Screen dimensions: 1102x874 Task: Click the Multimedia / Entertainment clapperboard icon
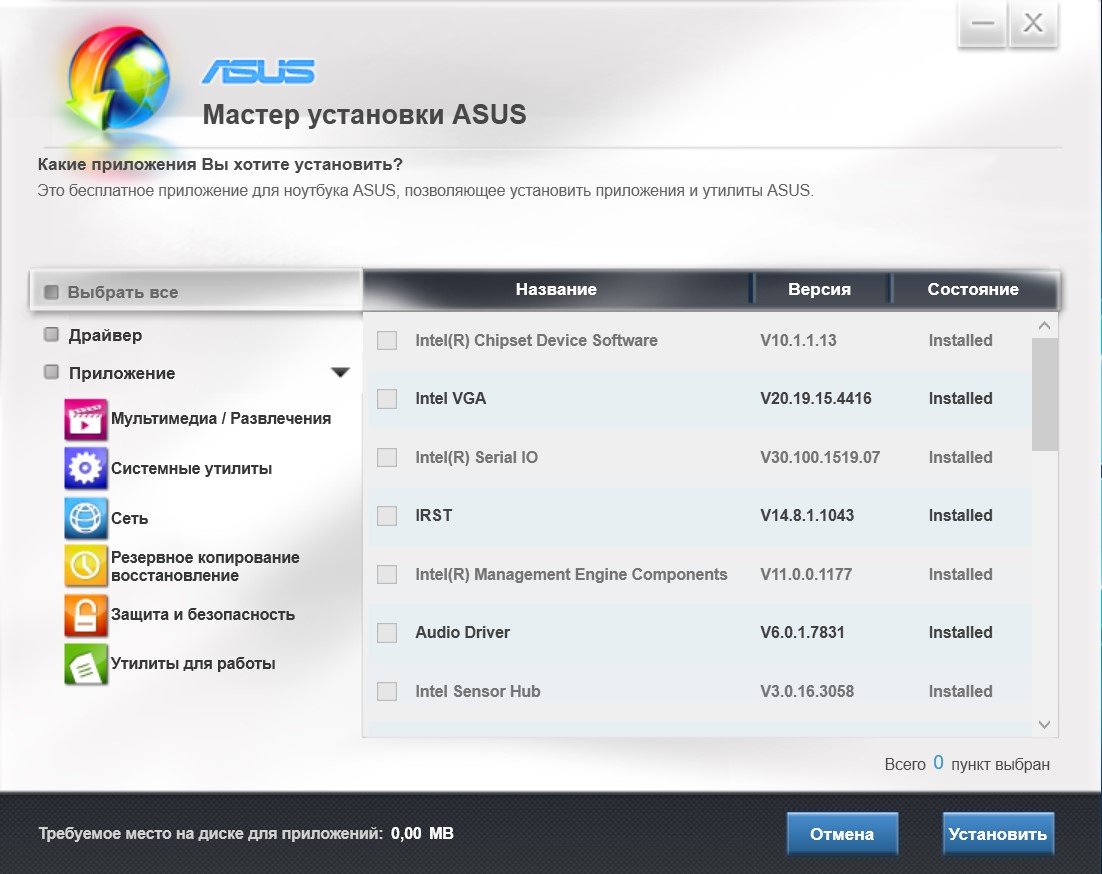[x=86, y=419]
